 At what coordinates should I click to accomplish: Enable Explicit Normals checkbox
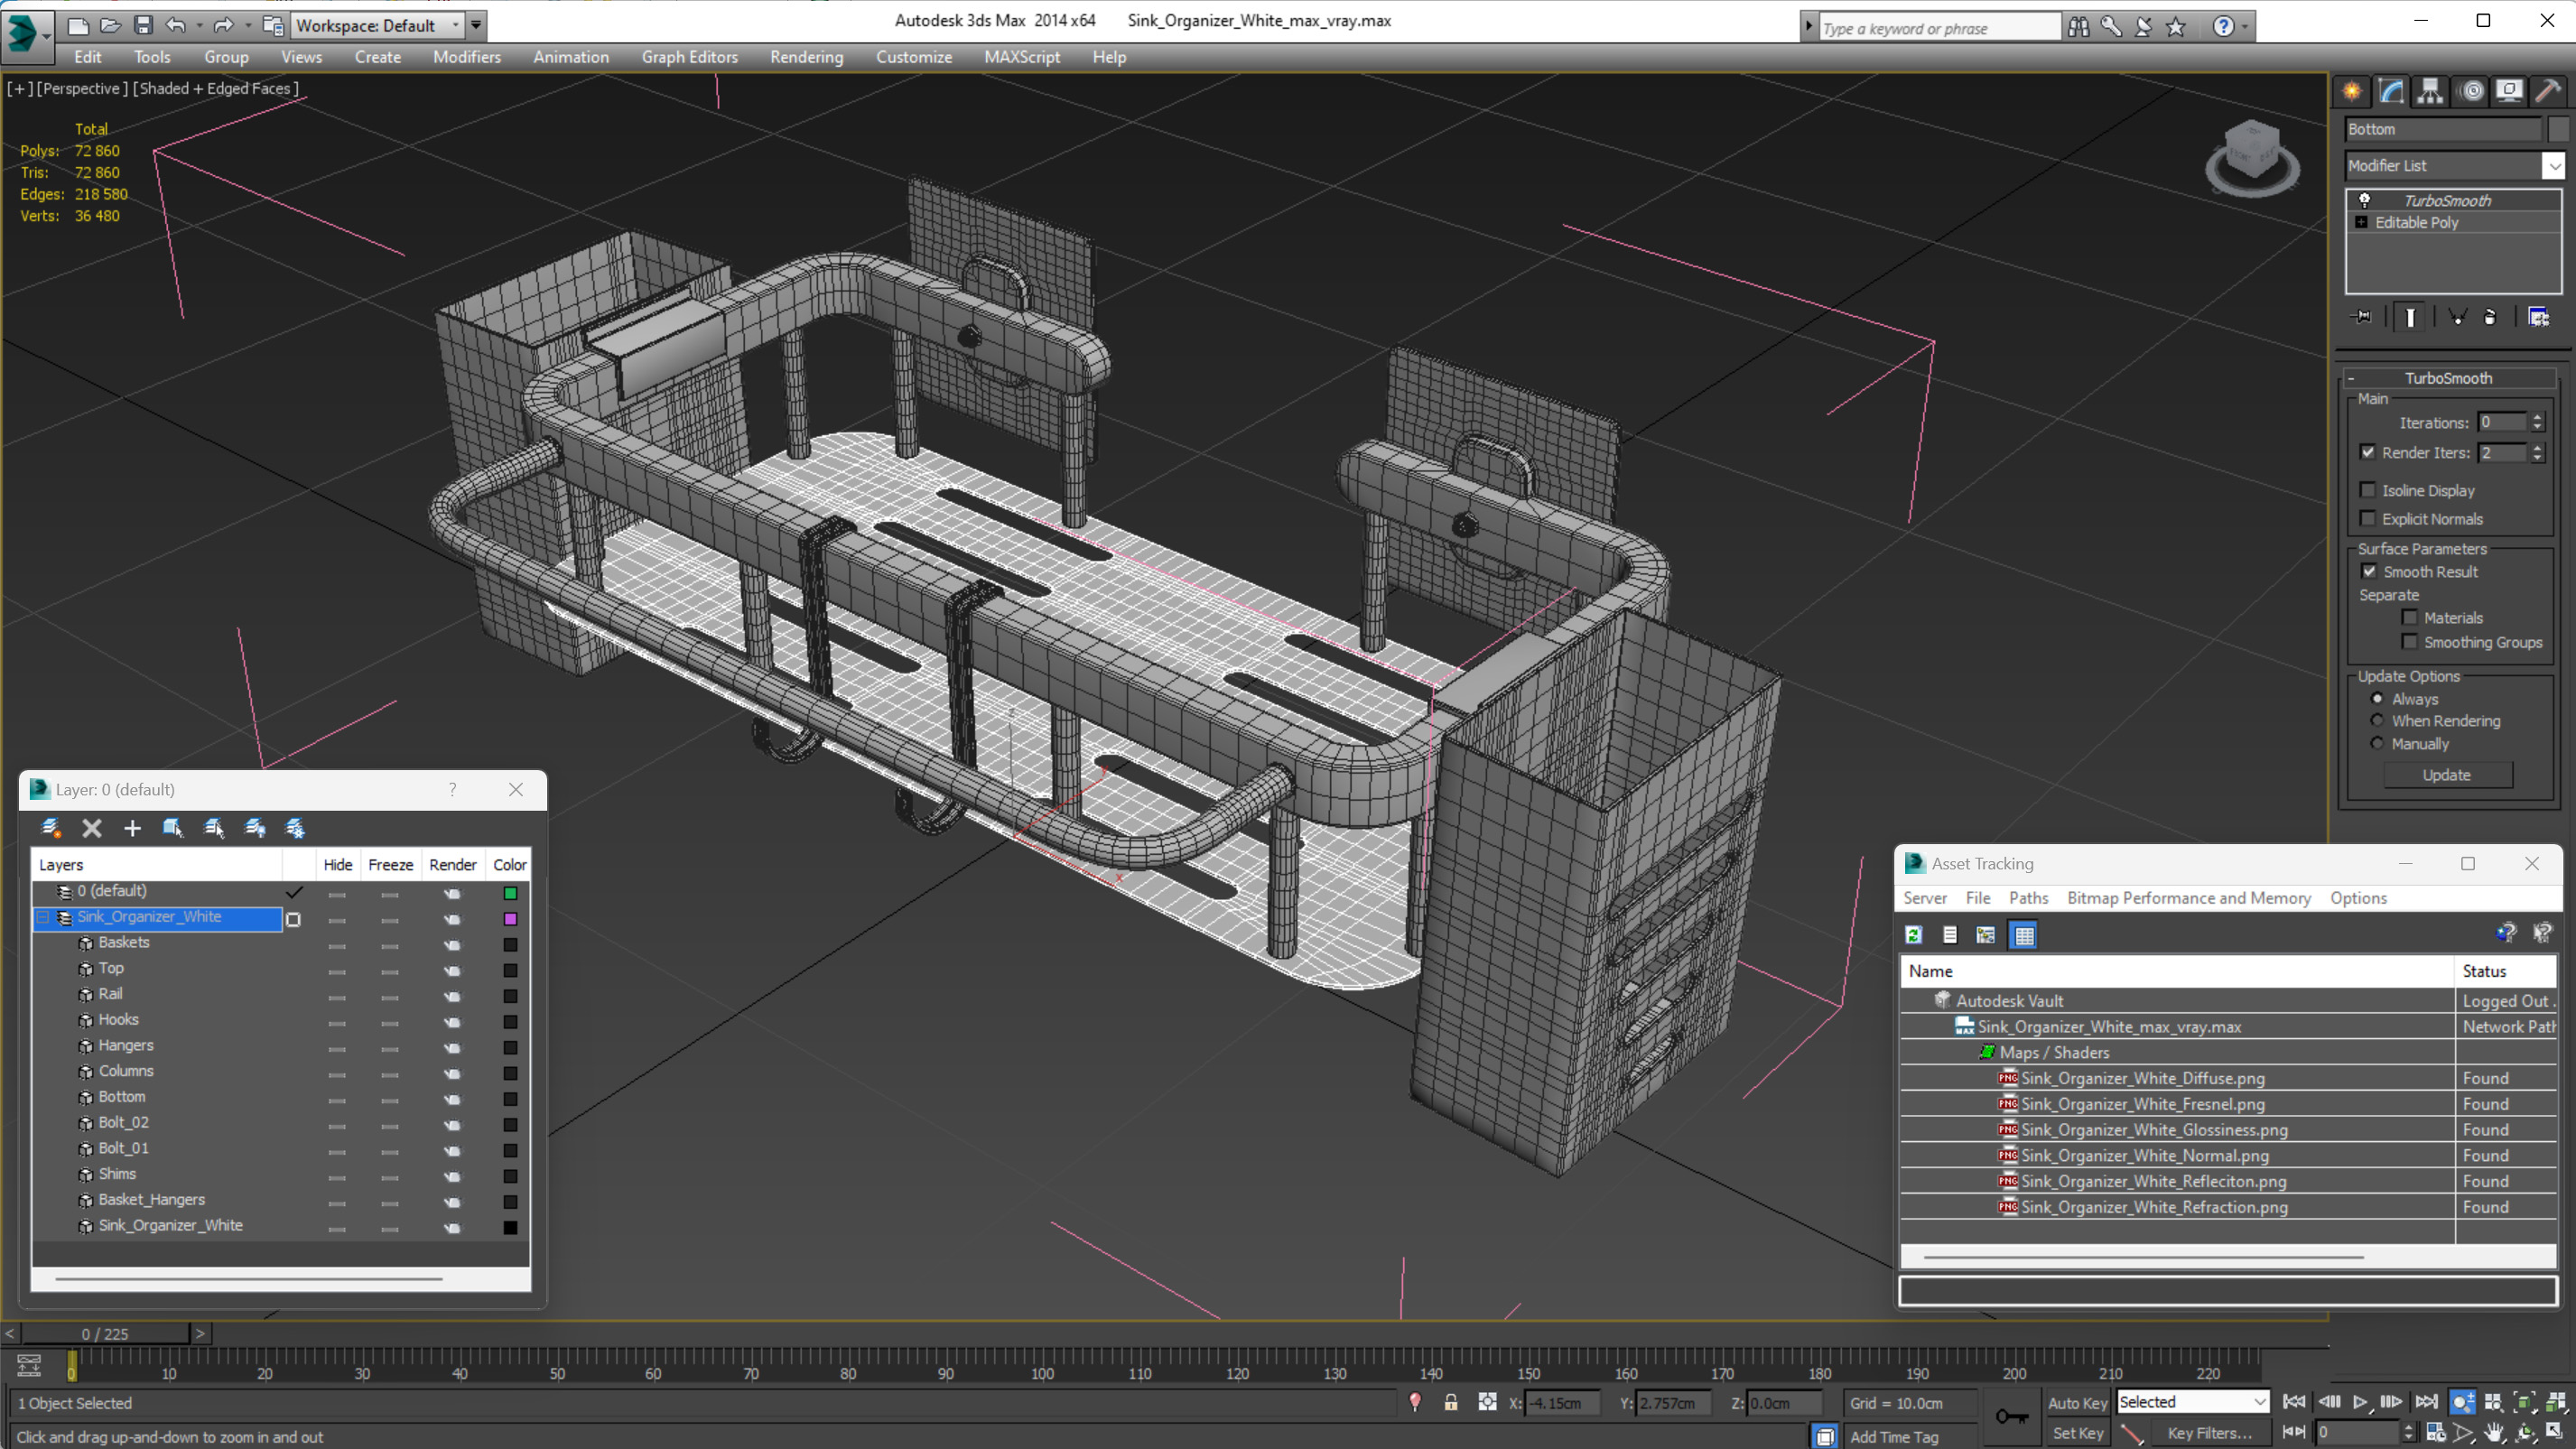2367,518
